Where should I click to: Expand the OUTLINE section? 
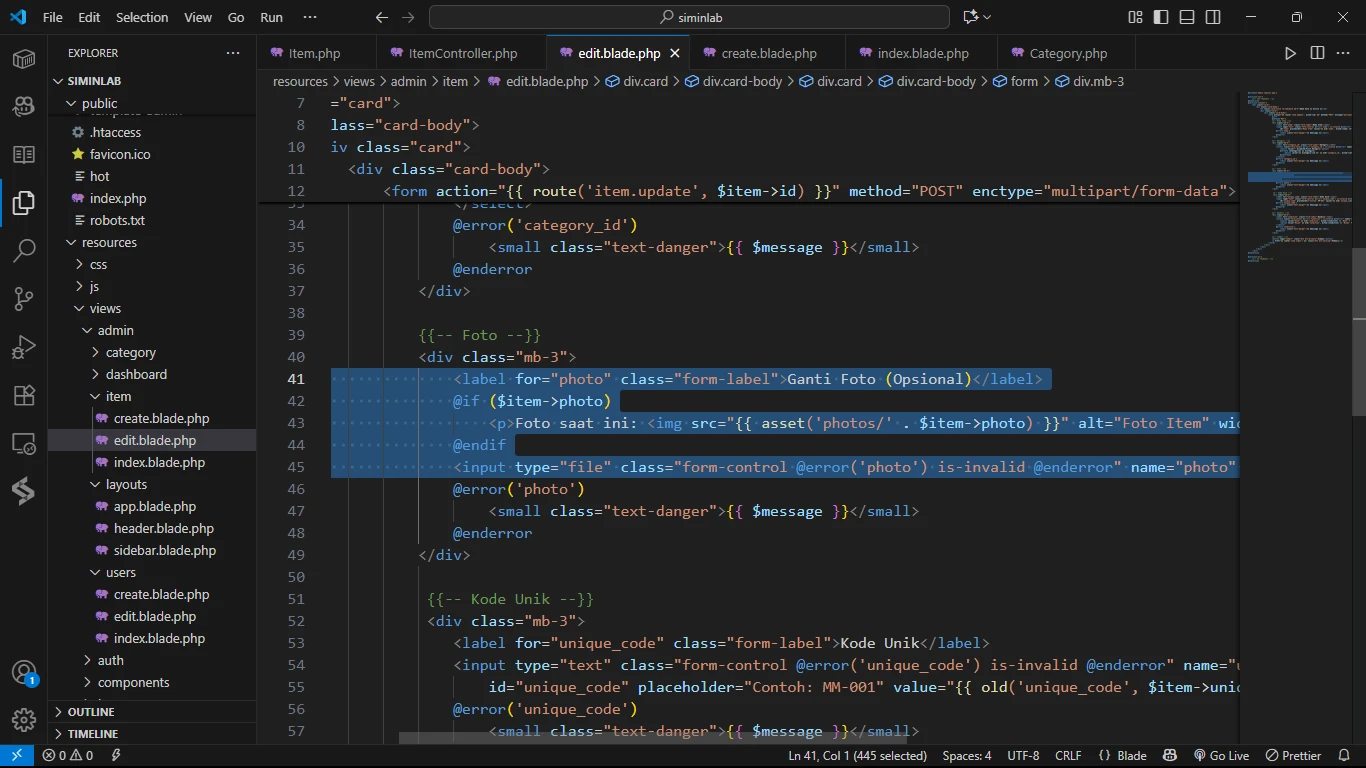[91, 712]
